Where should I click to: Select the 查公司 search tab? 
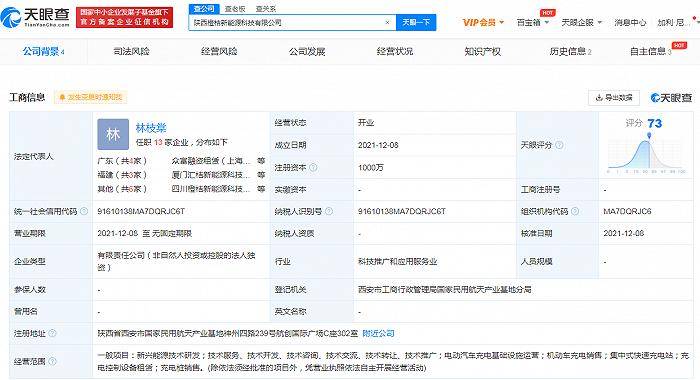pyautogui.click(x=204, y=8)
